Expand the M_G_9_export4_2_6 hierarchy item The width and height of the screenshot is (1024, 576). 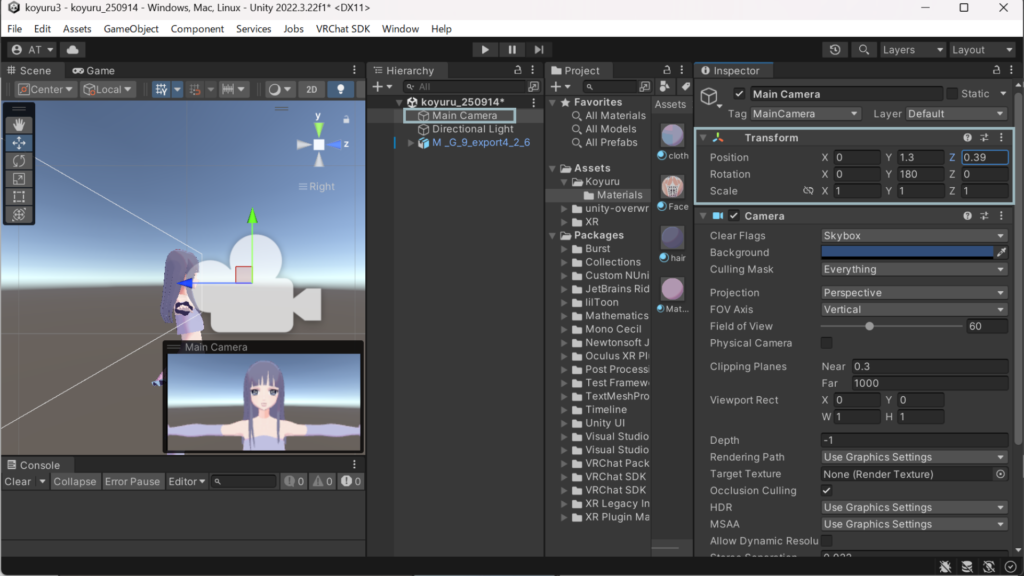(x=410, y=143)
